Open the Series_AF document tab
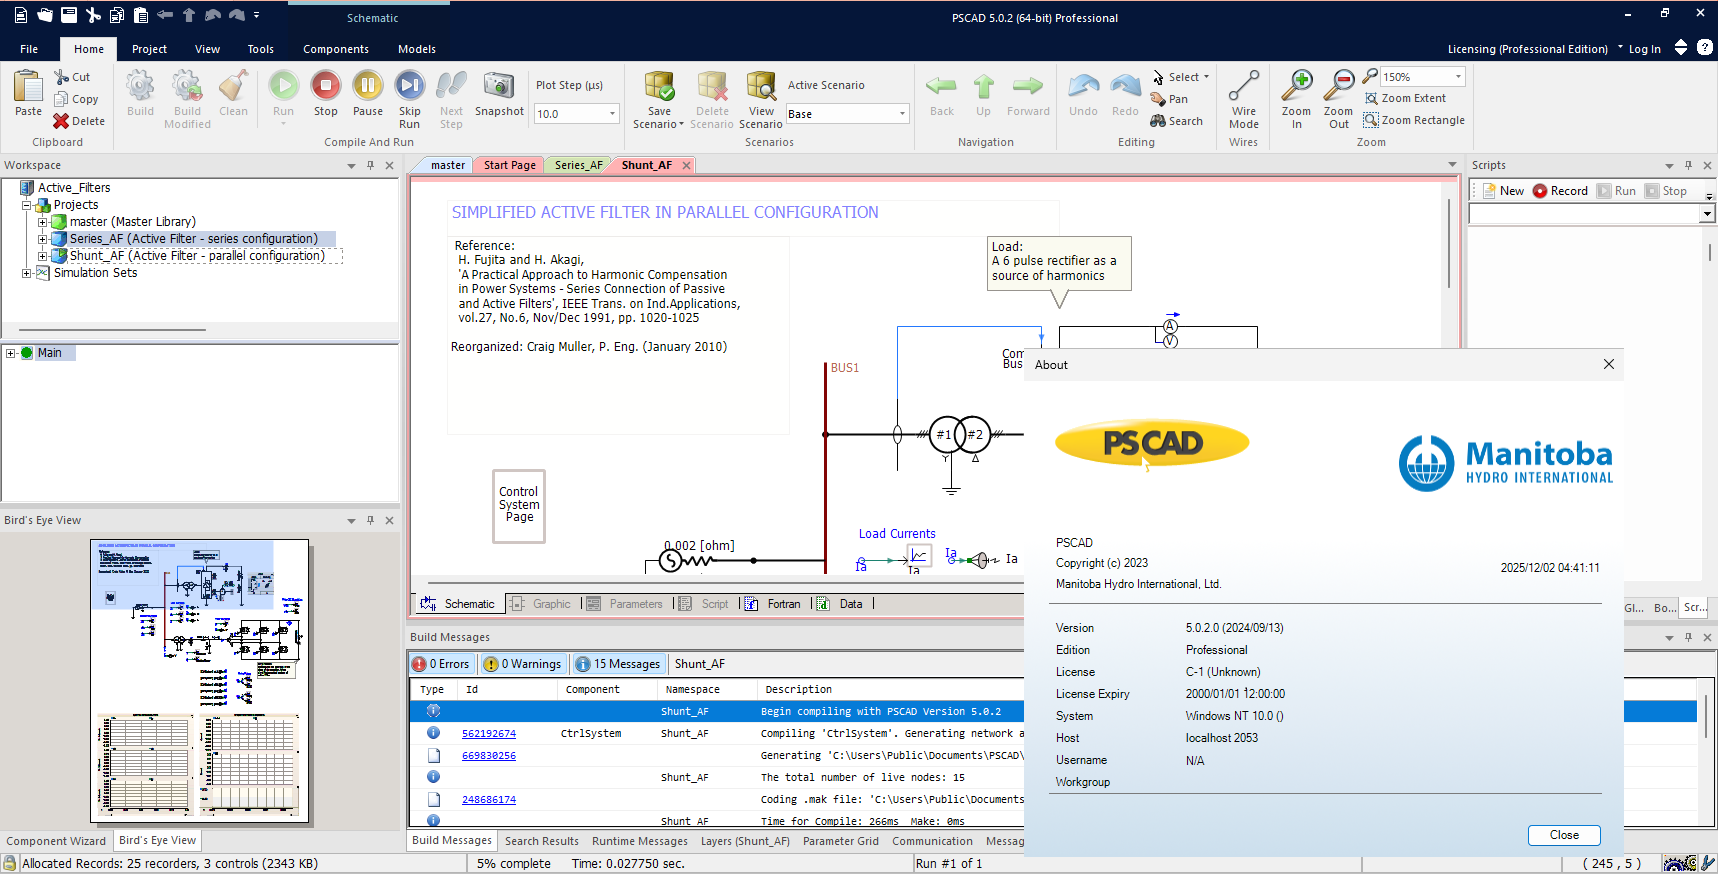1718x874 pixels. pyautogui.click(x=578, y=165)
